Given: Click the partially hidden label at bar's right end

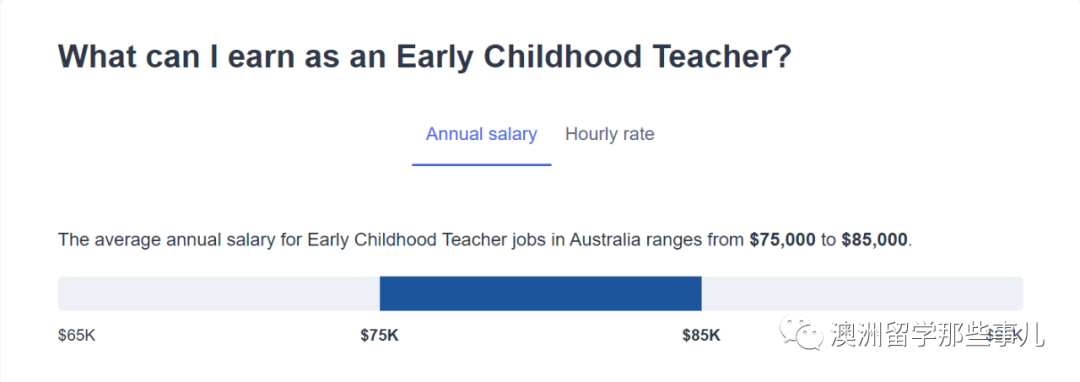Looking at the screenshot, I should coord(1004,335).
